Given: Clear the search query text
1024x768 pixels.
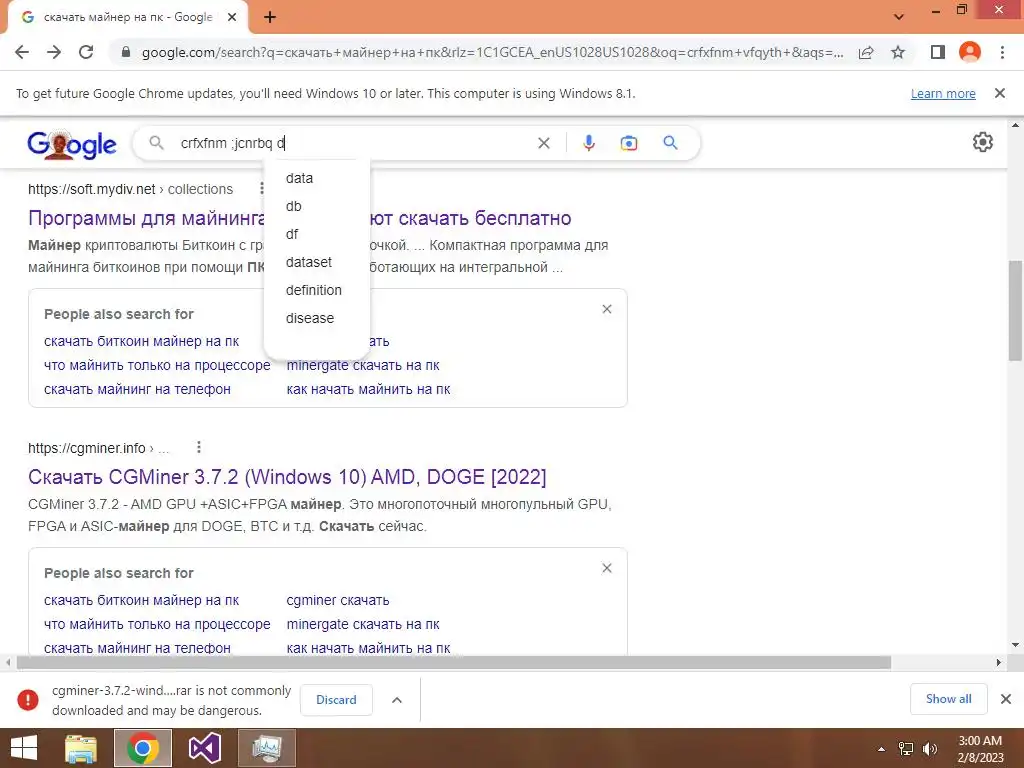Looking at the screenshot, I should pyautogui.click(x=543, y=143).
